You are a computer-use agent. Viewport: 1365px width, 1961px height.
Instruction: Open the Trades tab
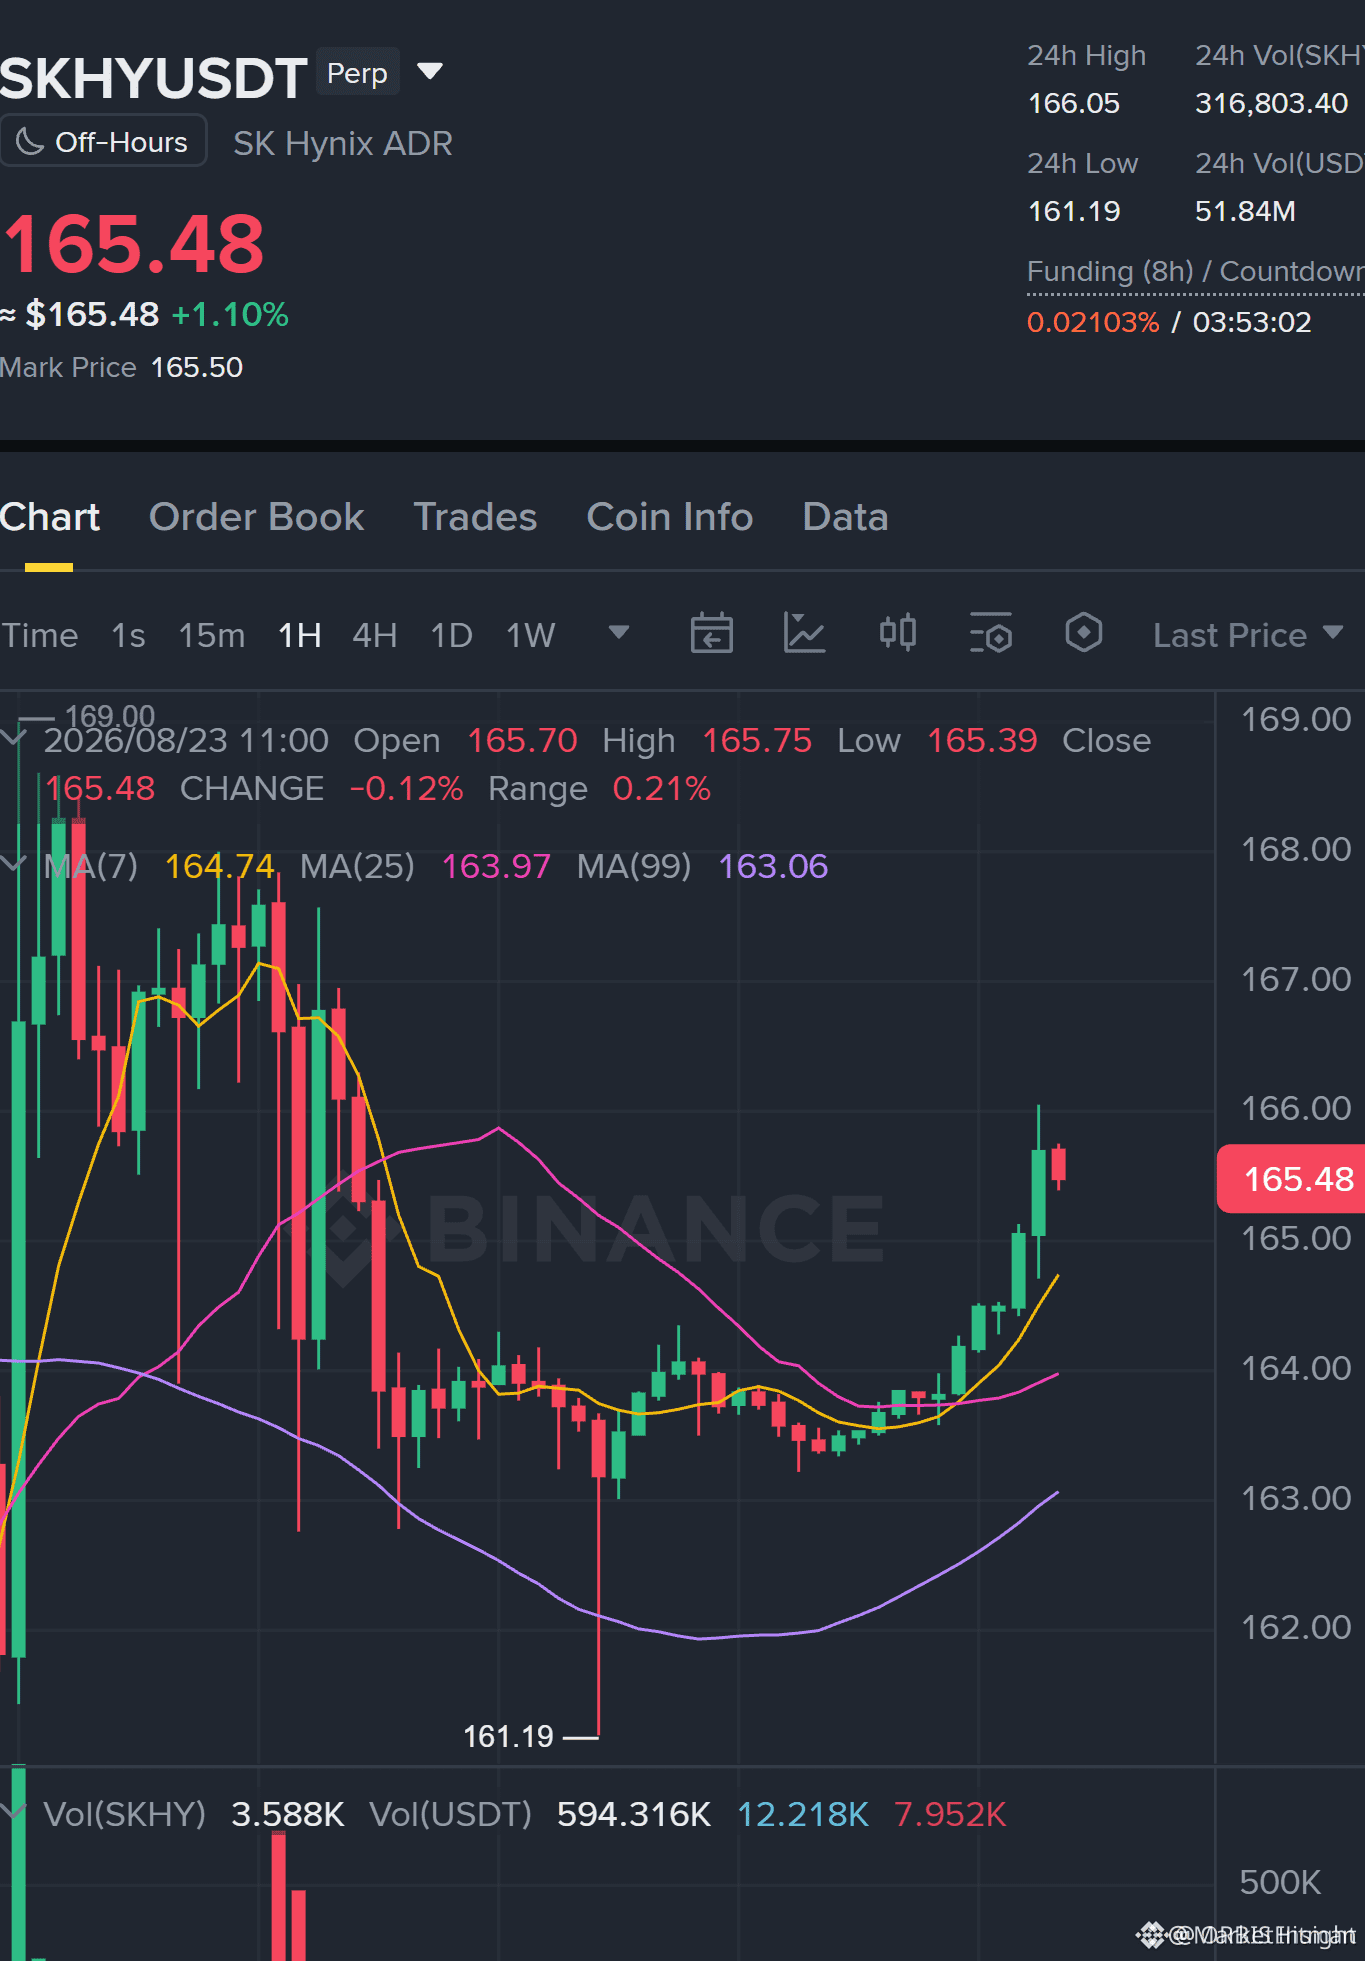(476, 517)
